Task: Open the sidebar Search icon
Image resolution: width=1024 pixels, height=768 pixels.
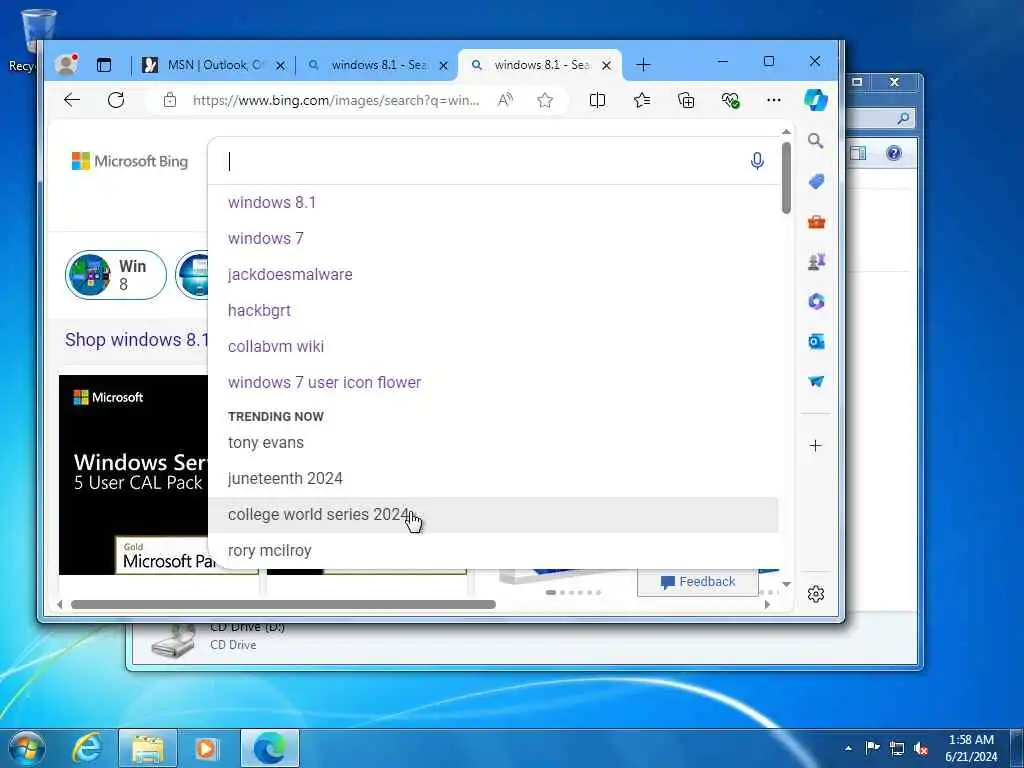Action: click(x=815, y=140)
